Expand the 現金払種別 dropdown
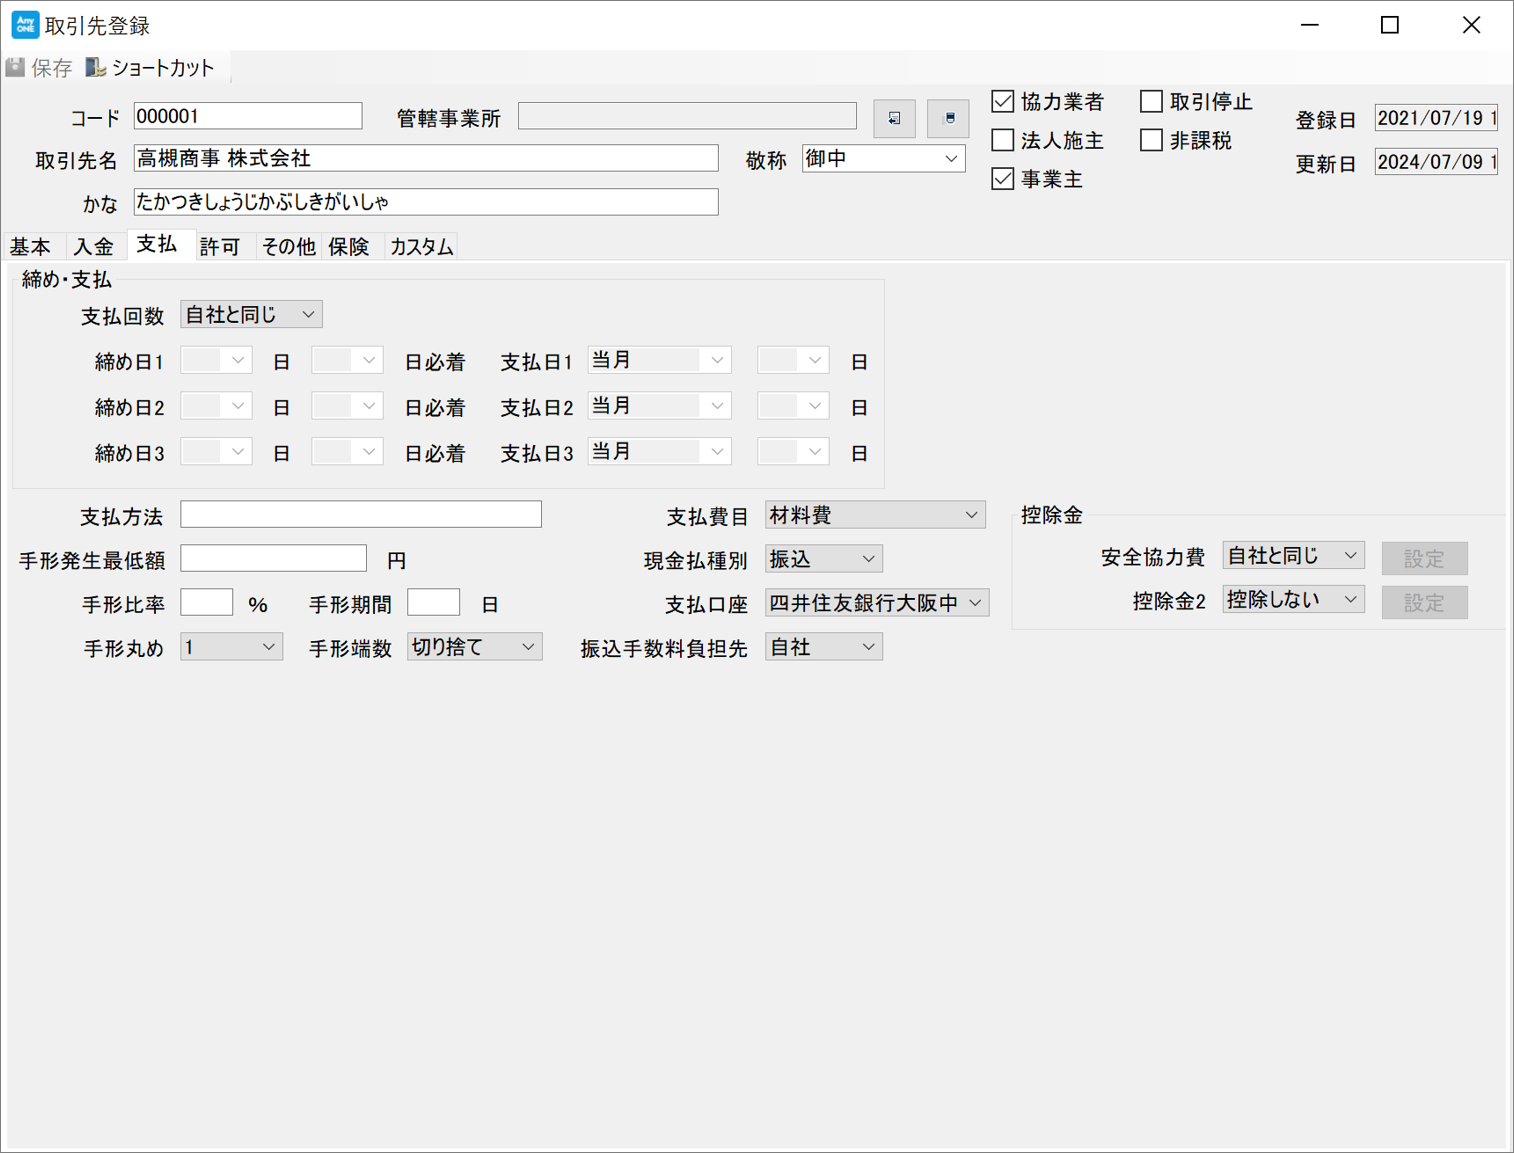Viewport: 1514px width, 1153px height. tap(823, 559)
